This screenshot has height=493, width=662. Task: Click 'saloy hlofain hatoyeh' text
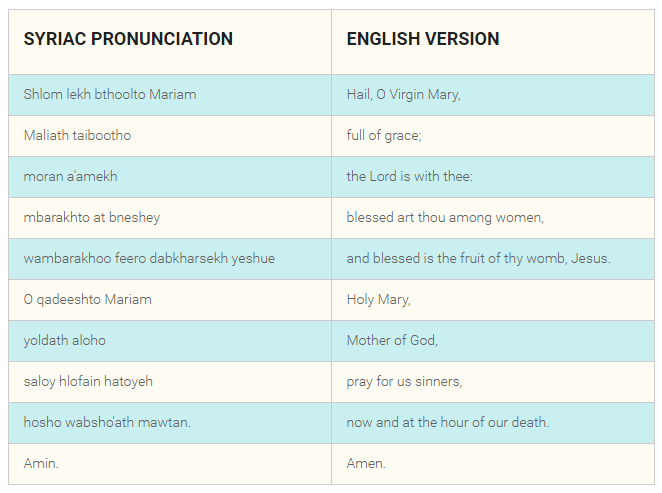click(88, 381)
